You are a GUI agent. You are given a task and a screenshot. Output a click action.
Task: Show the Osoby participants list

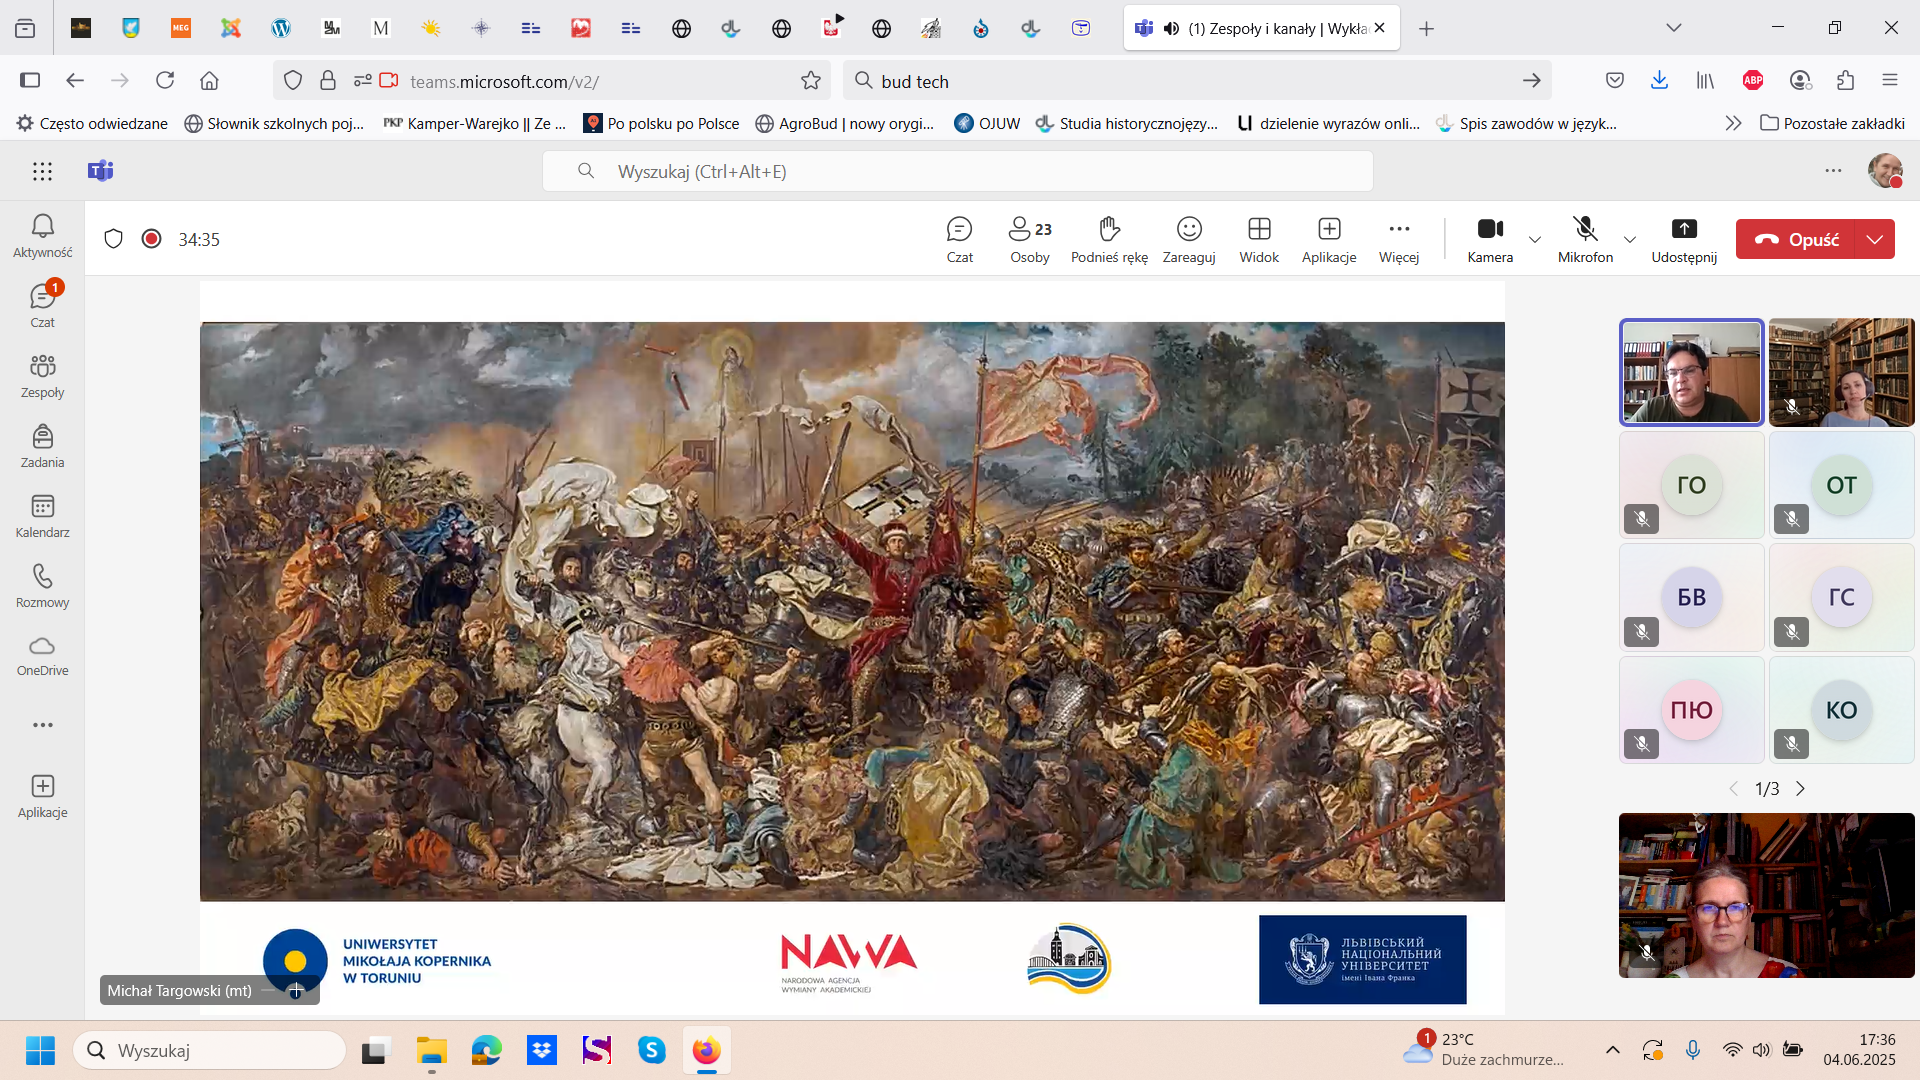pyautogui.click(x=1029, y=239)
